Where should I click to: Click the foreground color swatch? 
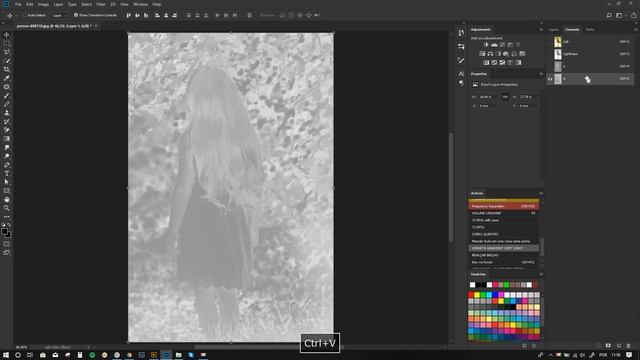pyautogui.click(x=4, y=231)
